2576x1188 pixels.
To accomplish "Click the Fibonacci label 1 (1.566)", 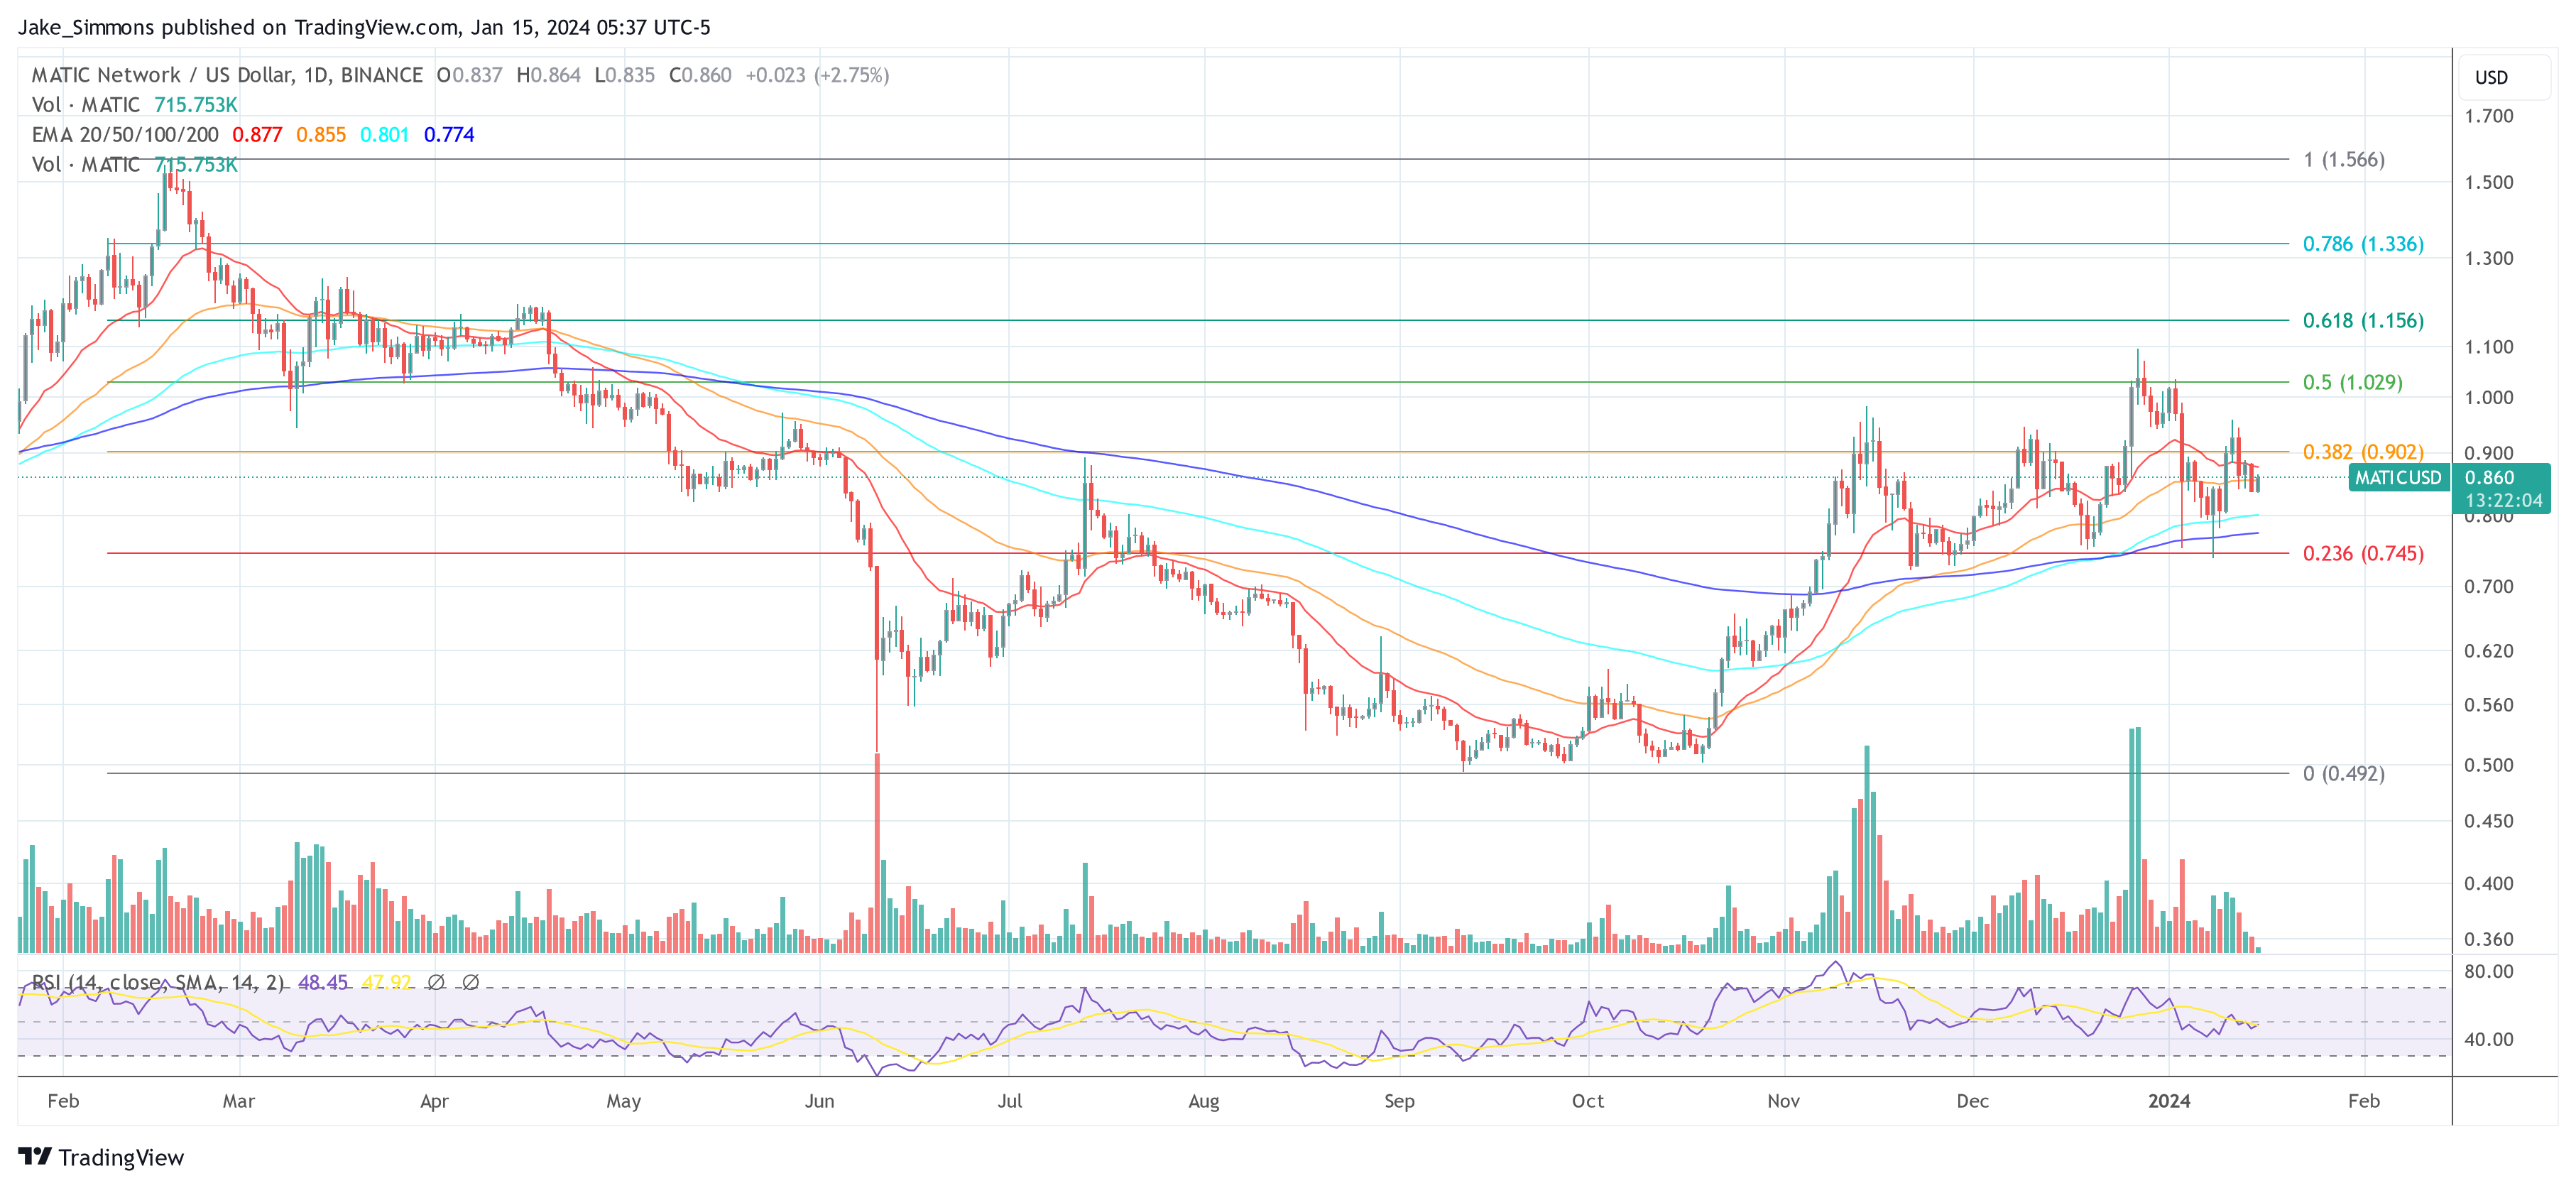I will click(x=2344, y=159).
